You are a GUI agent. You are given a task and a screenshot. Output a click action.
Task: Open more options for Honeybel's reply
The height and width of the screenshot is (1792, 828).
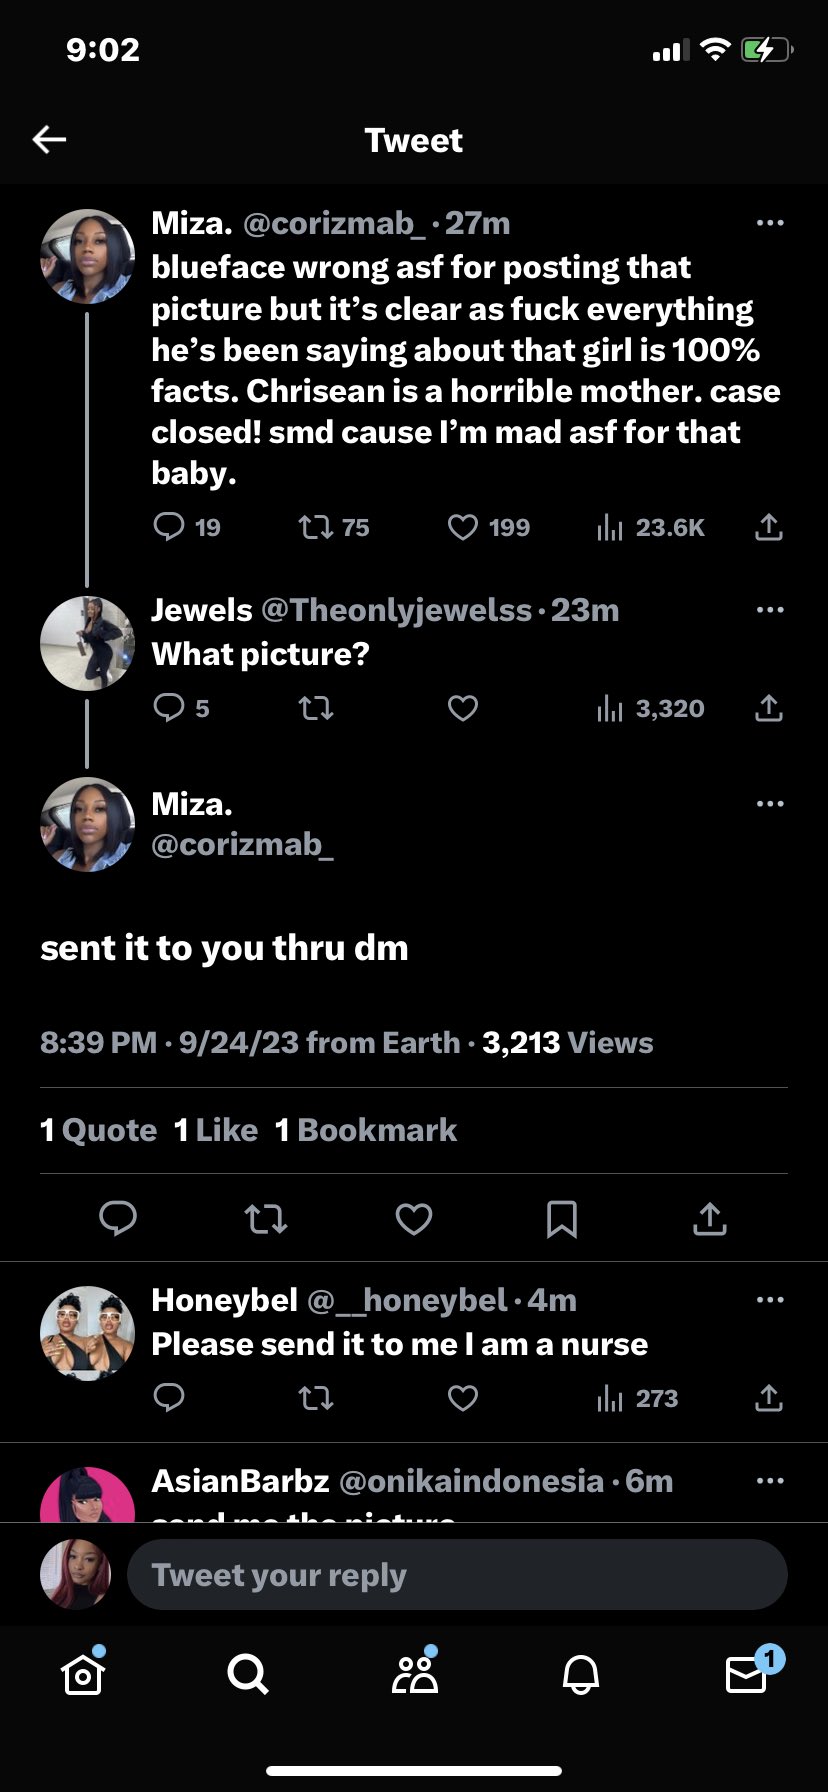pos(769,1300)
